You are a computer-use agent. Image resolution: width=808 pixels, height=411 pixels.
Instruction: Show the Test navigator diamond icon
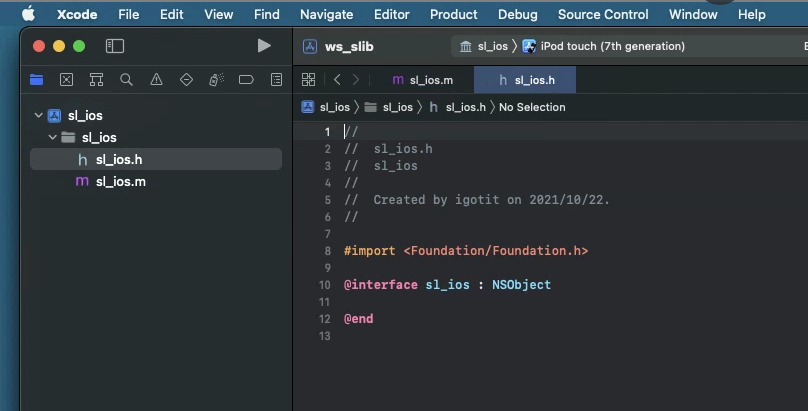(187, 79)
